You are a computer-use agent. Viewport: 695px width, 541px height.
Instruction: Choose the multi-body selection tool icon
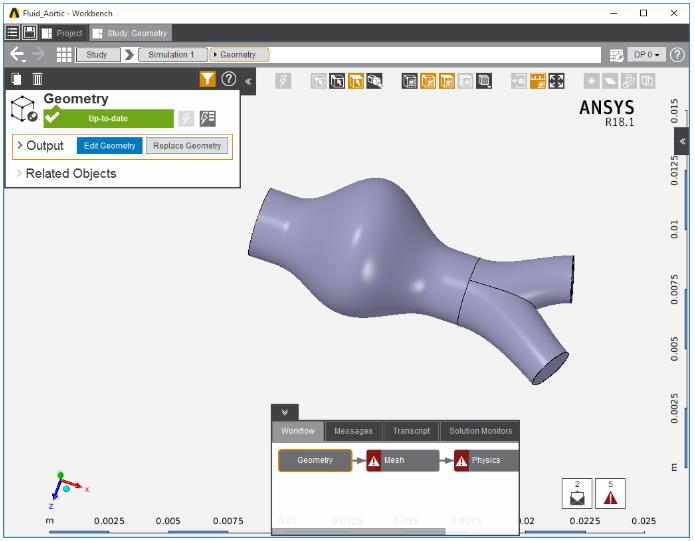(x=374, y=81)
